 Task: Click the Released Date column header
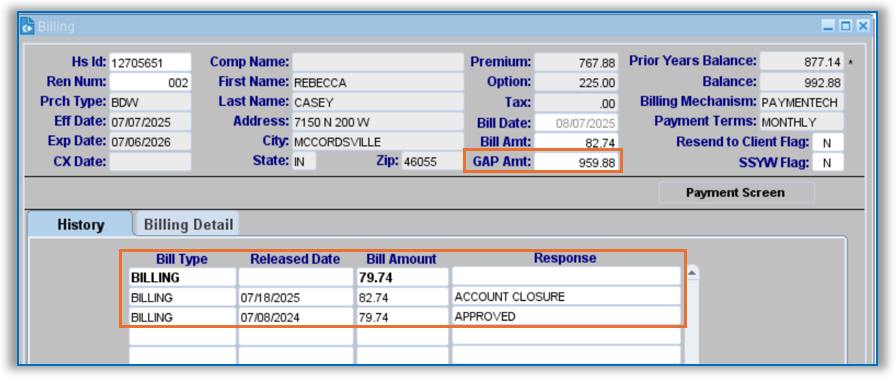(x=295, y=259)
